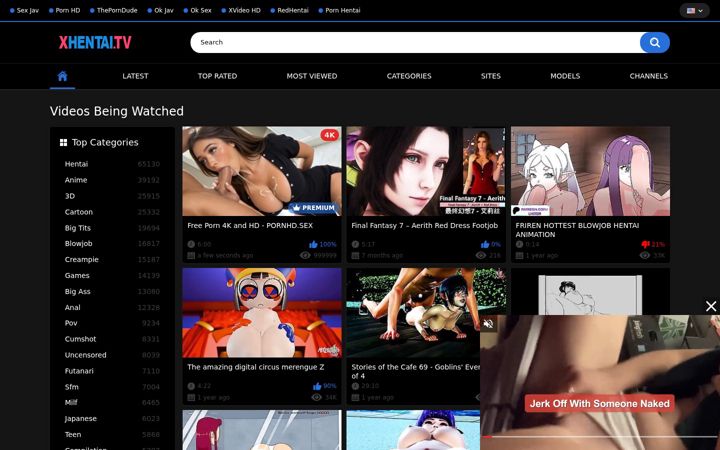
Task: Open the CATEGORIES tab
Action: click(409, 76)
